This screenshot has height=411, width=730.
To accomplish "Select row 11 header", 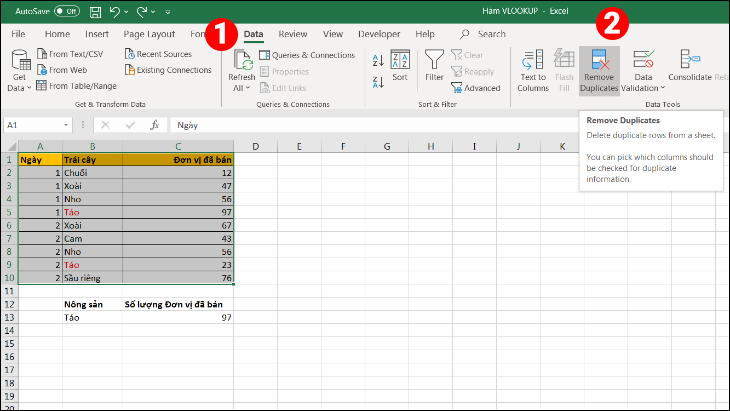I will [x=9, y=291].
